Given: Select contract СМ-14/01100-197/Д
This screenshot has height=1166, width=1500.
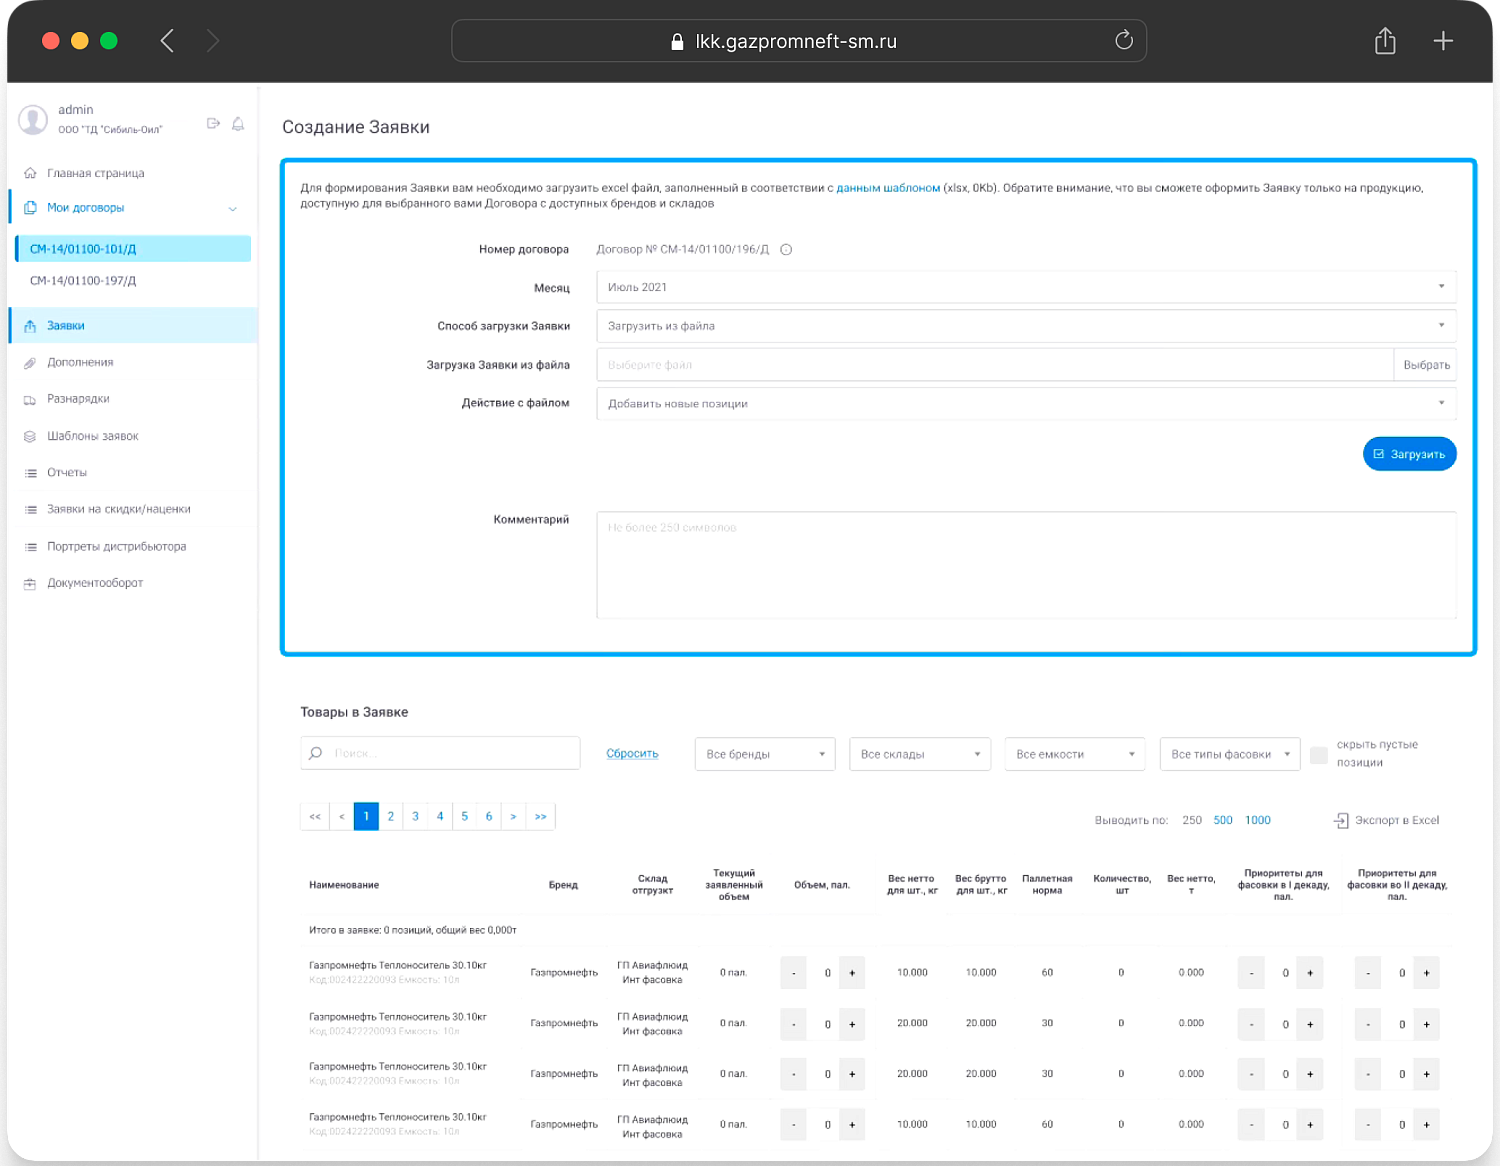Looking at the screenshot, I should 83,281.
